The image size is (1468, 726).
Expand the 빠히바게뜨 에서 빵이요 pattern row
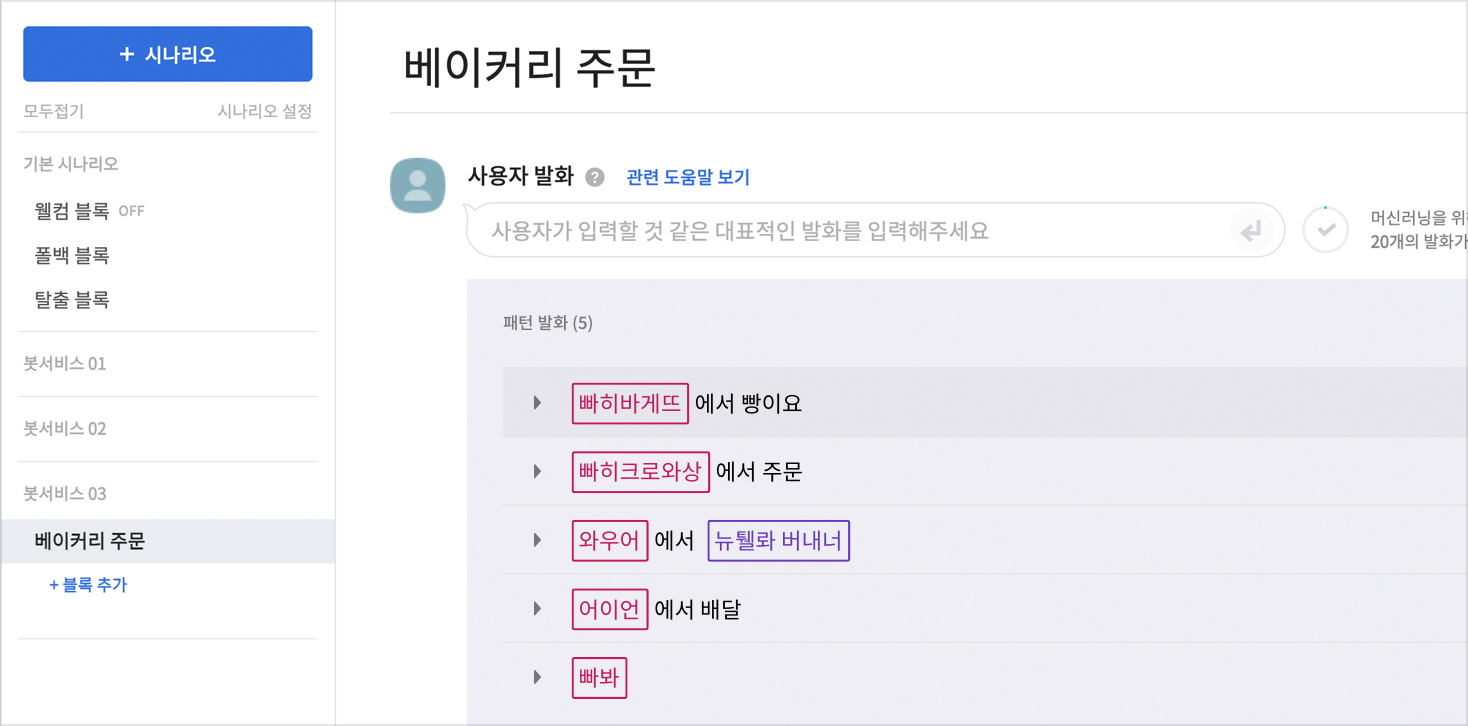(x=538, y=403)
